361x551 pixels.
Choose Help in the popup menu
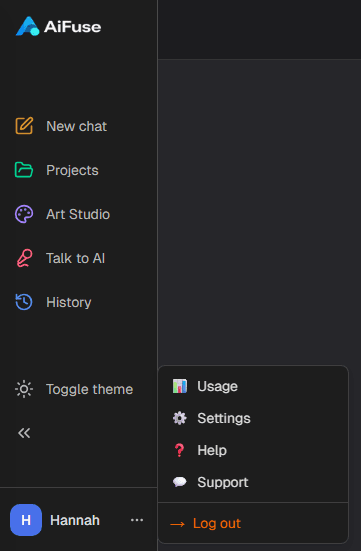(x=253, y=450)
